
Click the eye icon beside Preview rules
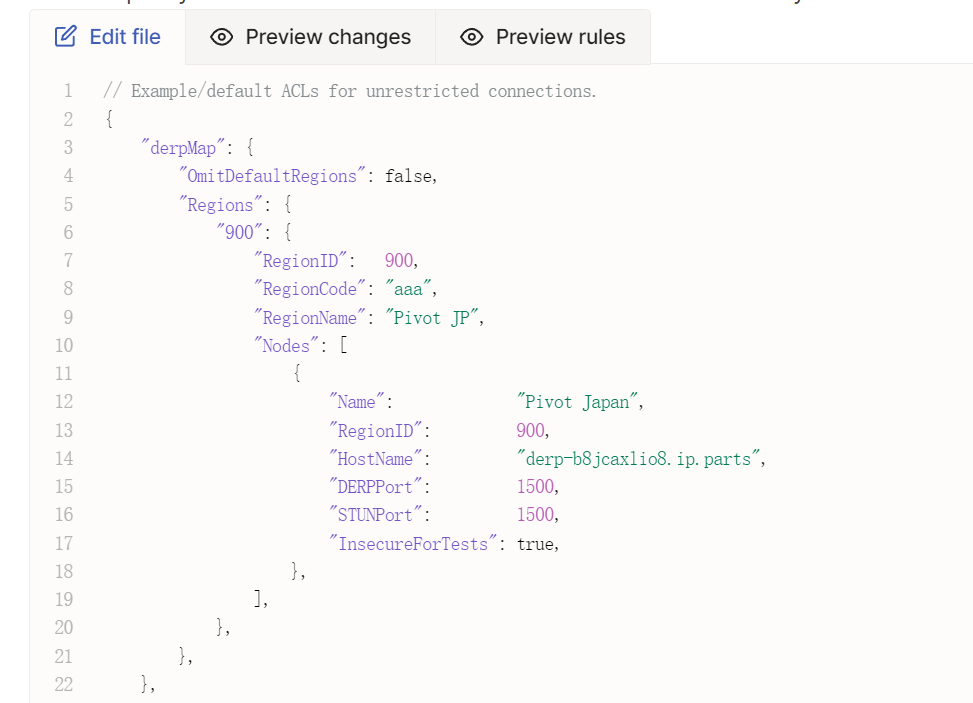point(472,37)
